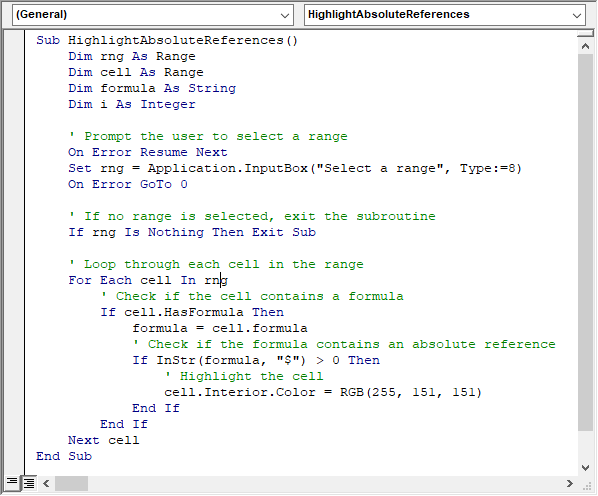Click the 'Next cell' line of code
Viewport: 598px width, 496px height.
pyautogui.click(x=104, y=440)
